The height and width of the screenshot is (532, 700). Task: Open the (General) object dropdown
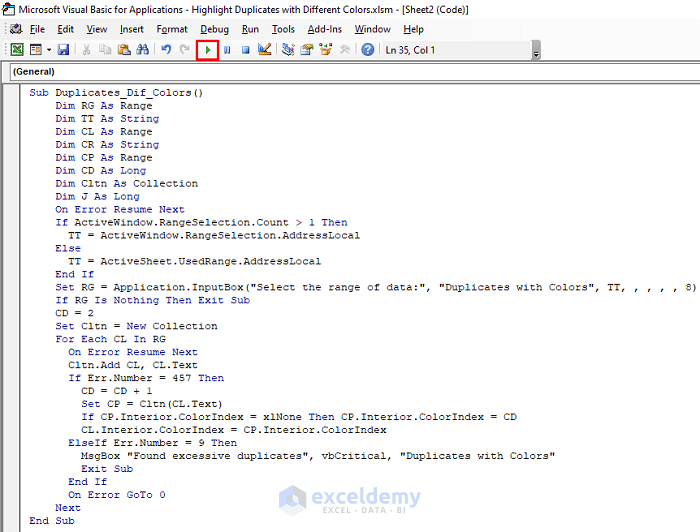pos(354,71)
